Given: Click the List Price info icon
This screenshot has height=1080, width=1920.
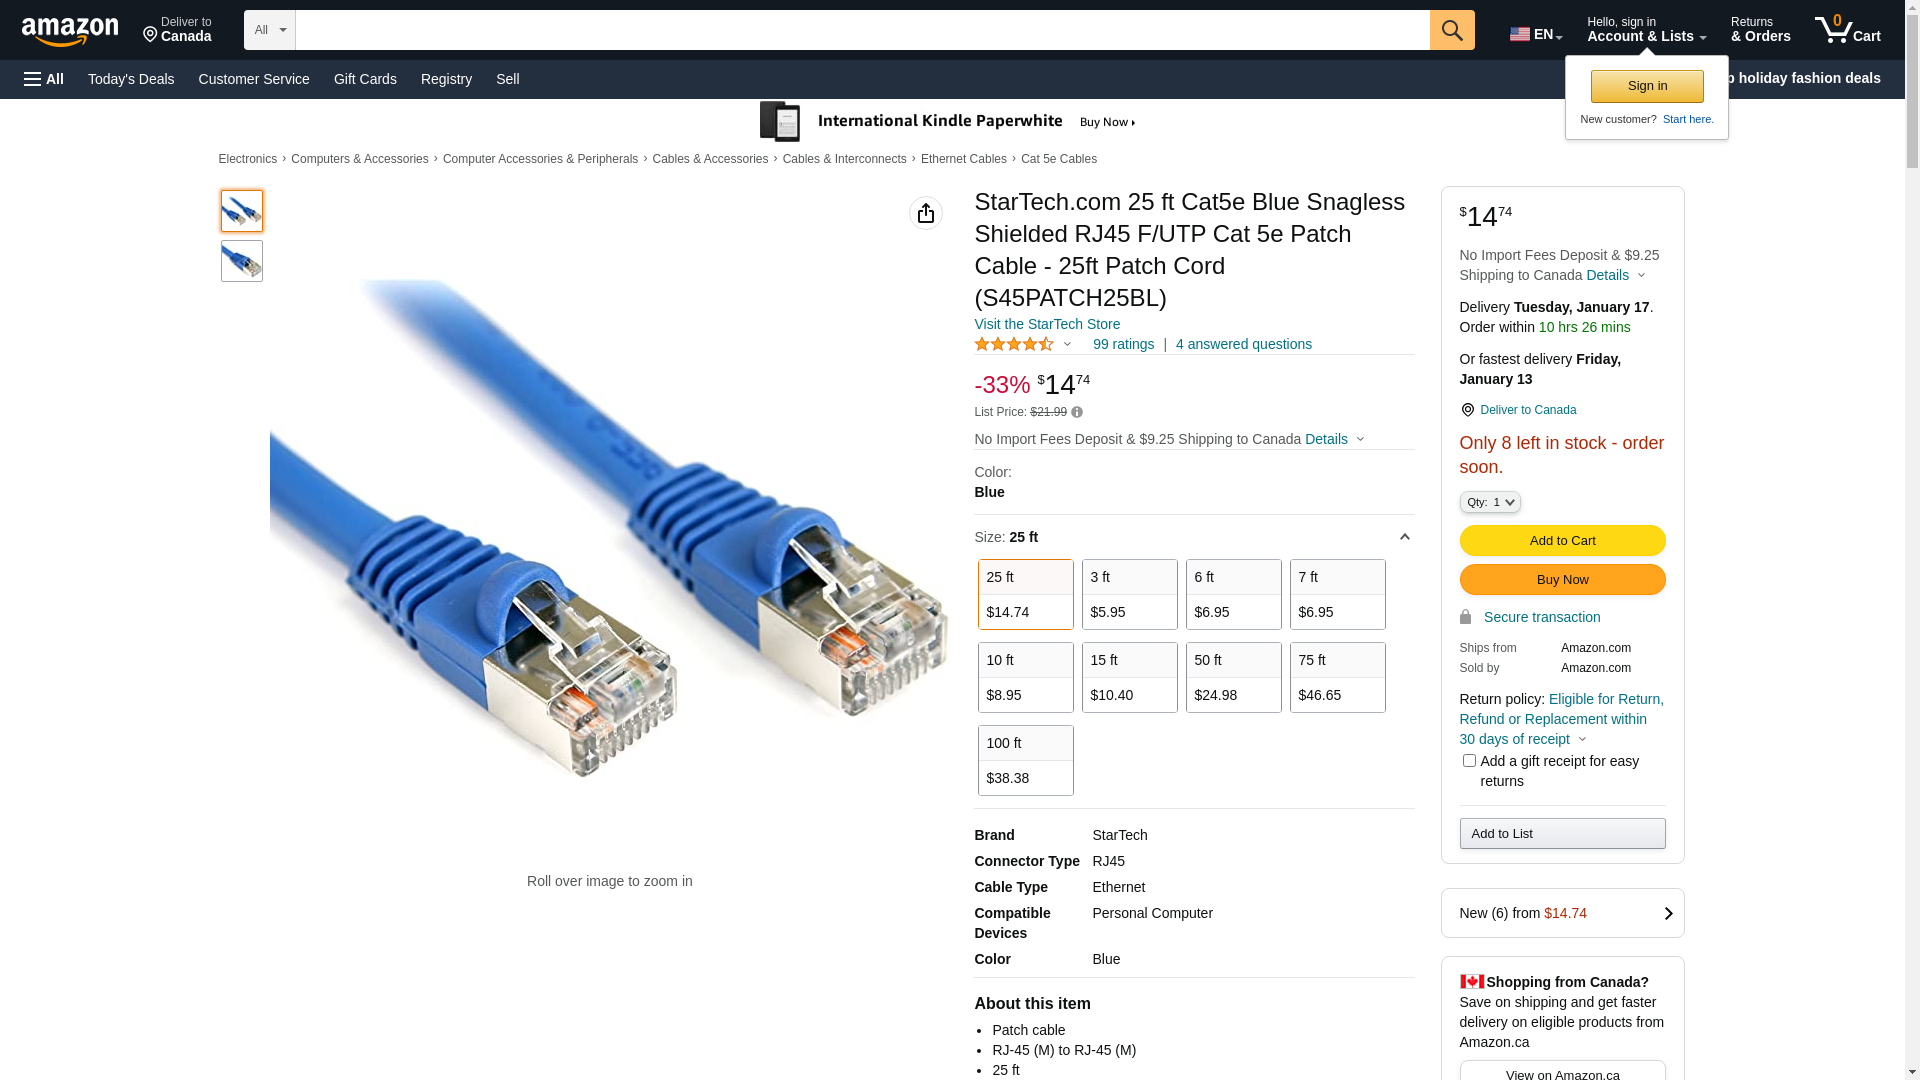Looking at the screenshot, I should click(1077, 412).
